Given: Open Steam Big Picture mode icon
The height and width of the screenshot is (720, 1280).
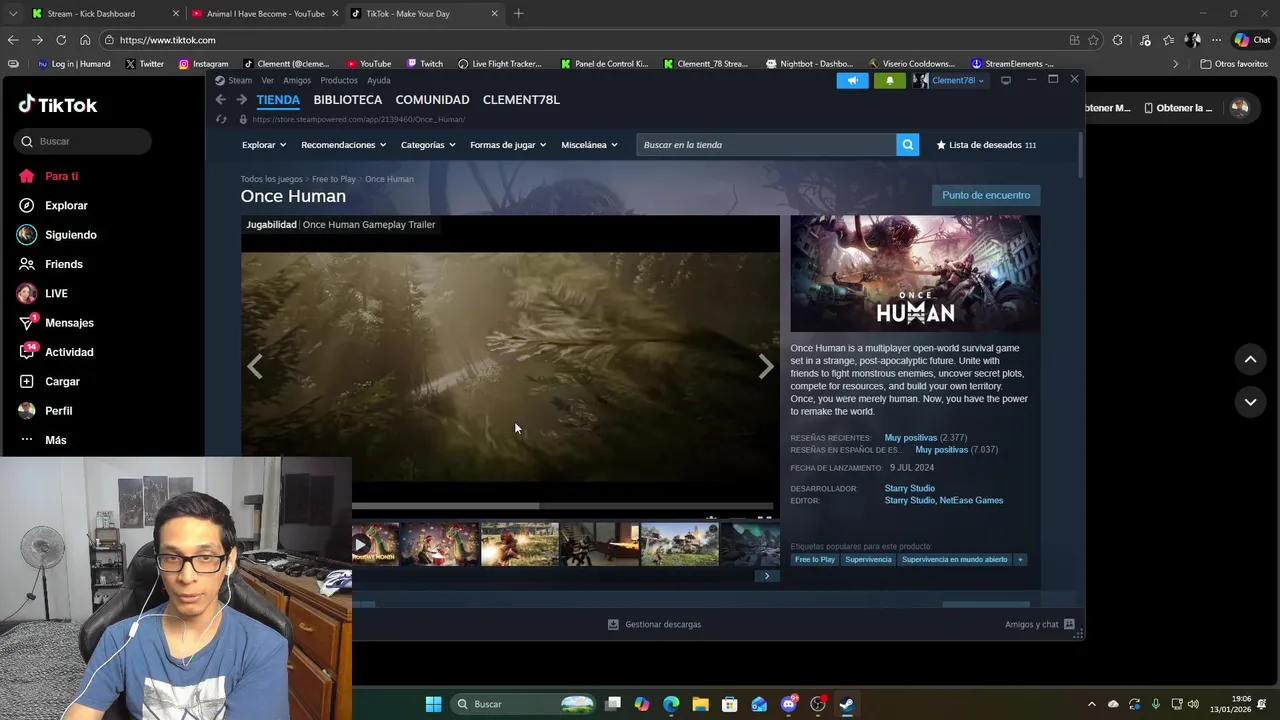Looking at the screenshot, I should point(1006,80).
